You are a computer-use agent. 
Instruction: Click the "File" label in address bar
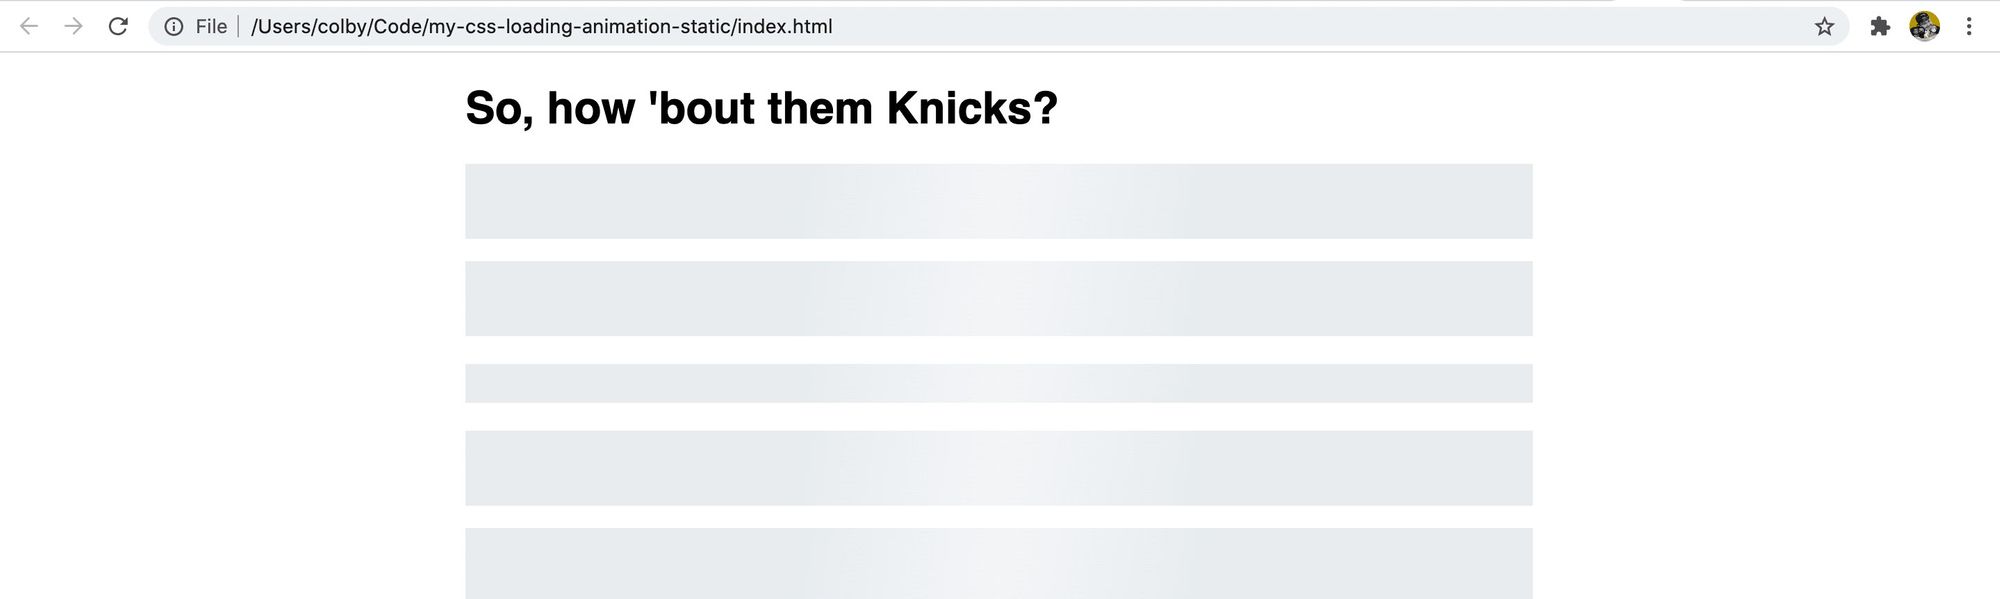tap(211, 27)
